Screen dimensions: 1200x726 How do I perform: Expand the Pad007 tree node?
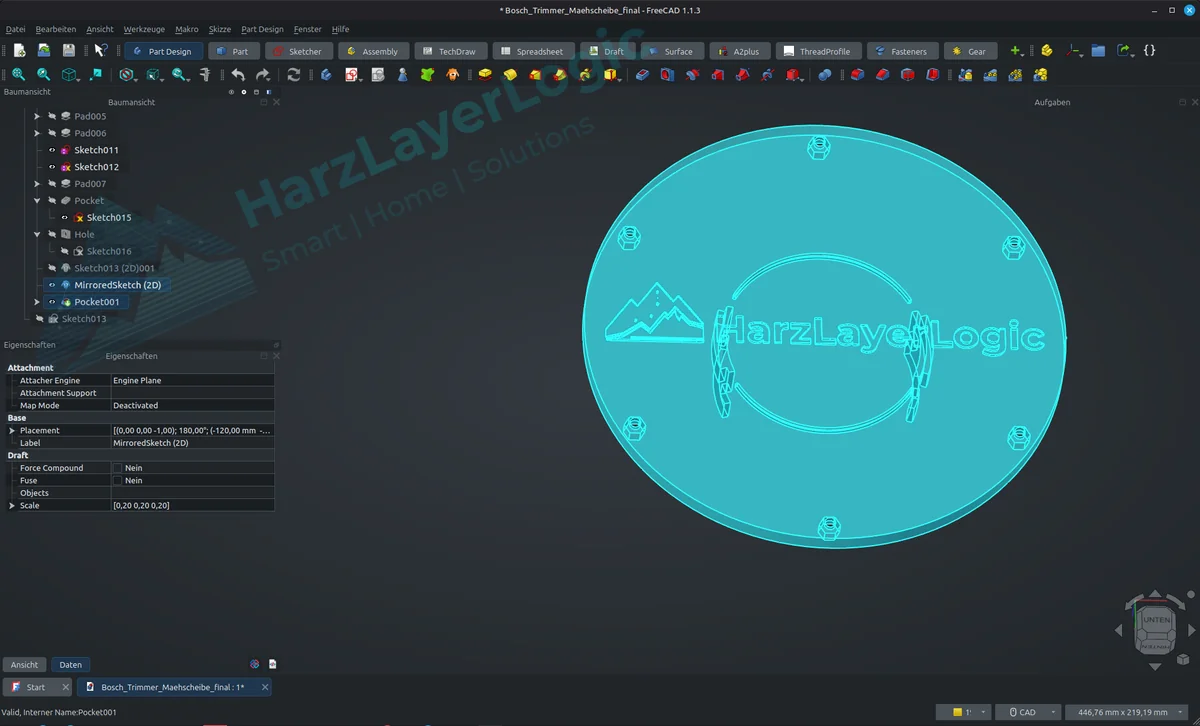[37, 184]
